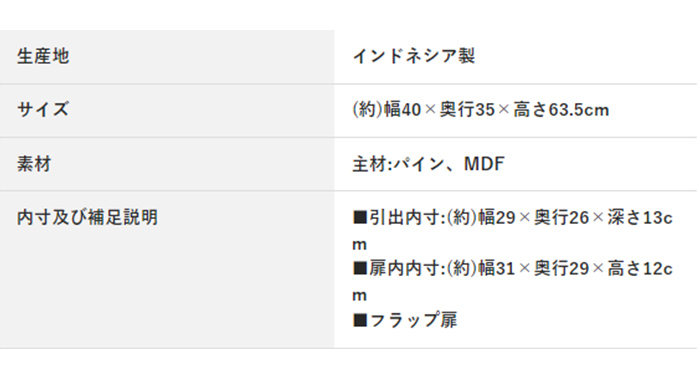
Task: Click the 引出内寸 dimension line
Action: tap(512, 230)
